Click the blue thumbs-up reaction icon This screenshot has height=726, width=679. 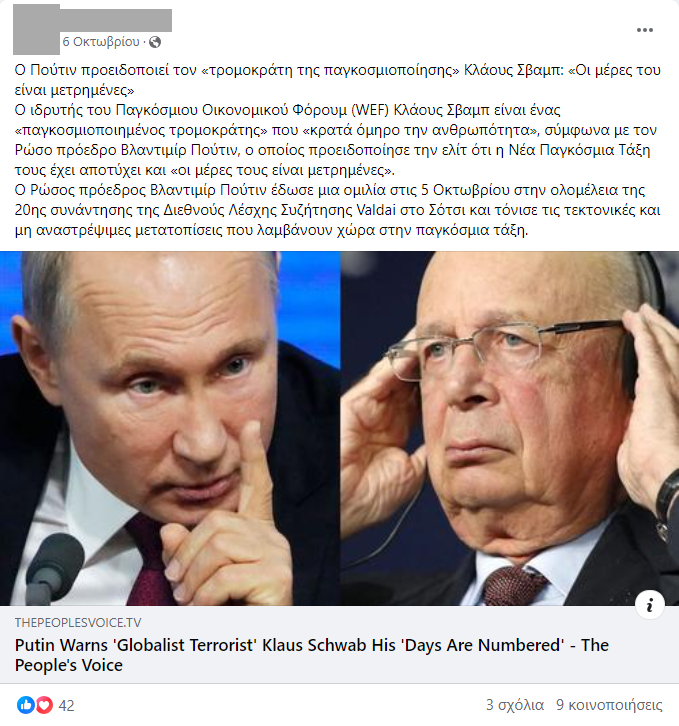26,705
